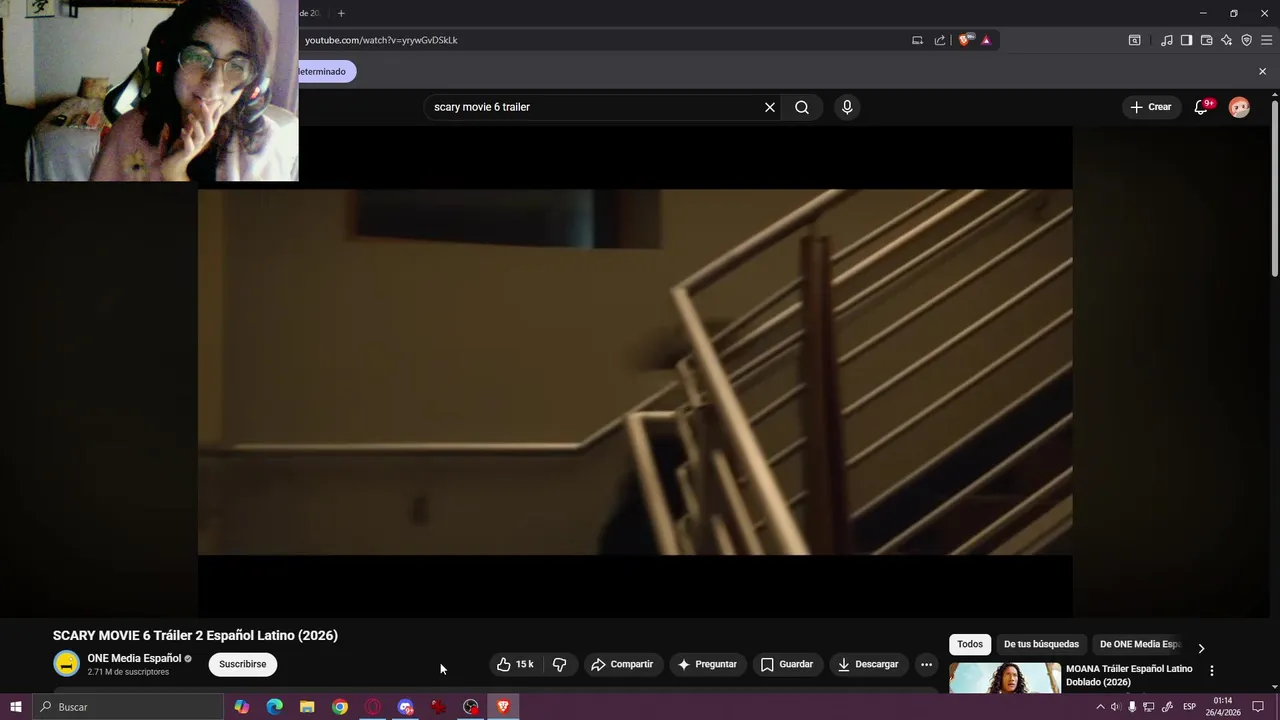
Task: Open more actions for the video
Action: (926, 664)
